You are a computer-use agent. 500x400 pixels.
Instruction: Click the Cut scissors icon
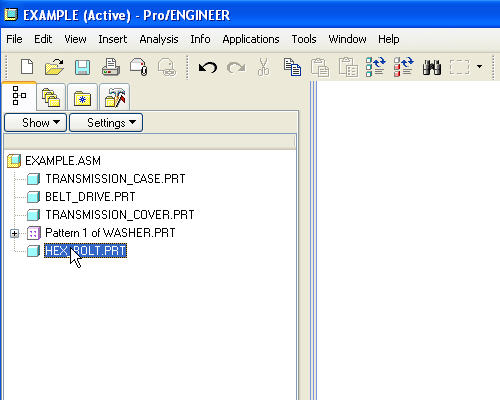(x=263, y=67)
